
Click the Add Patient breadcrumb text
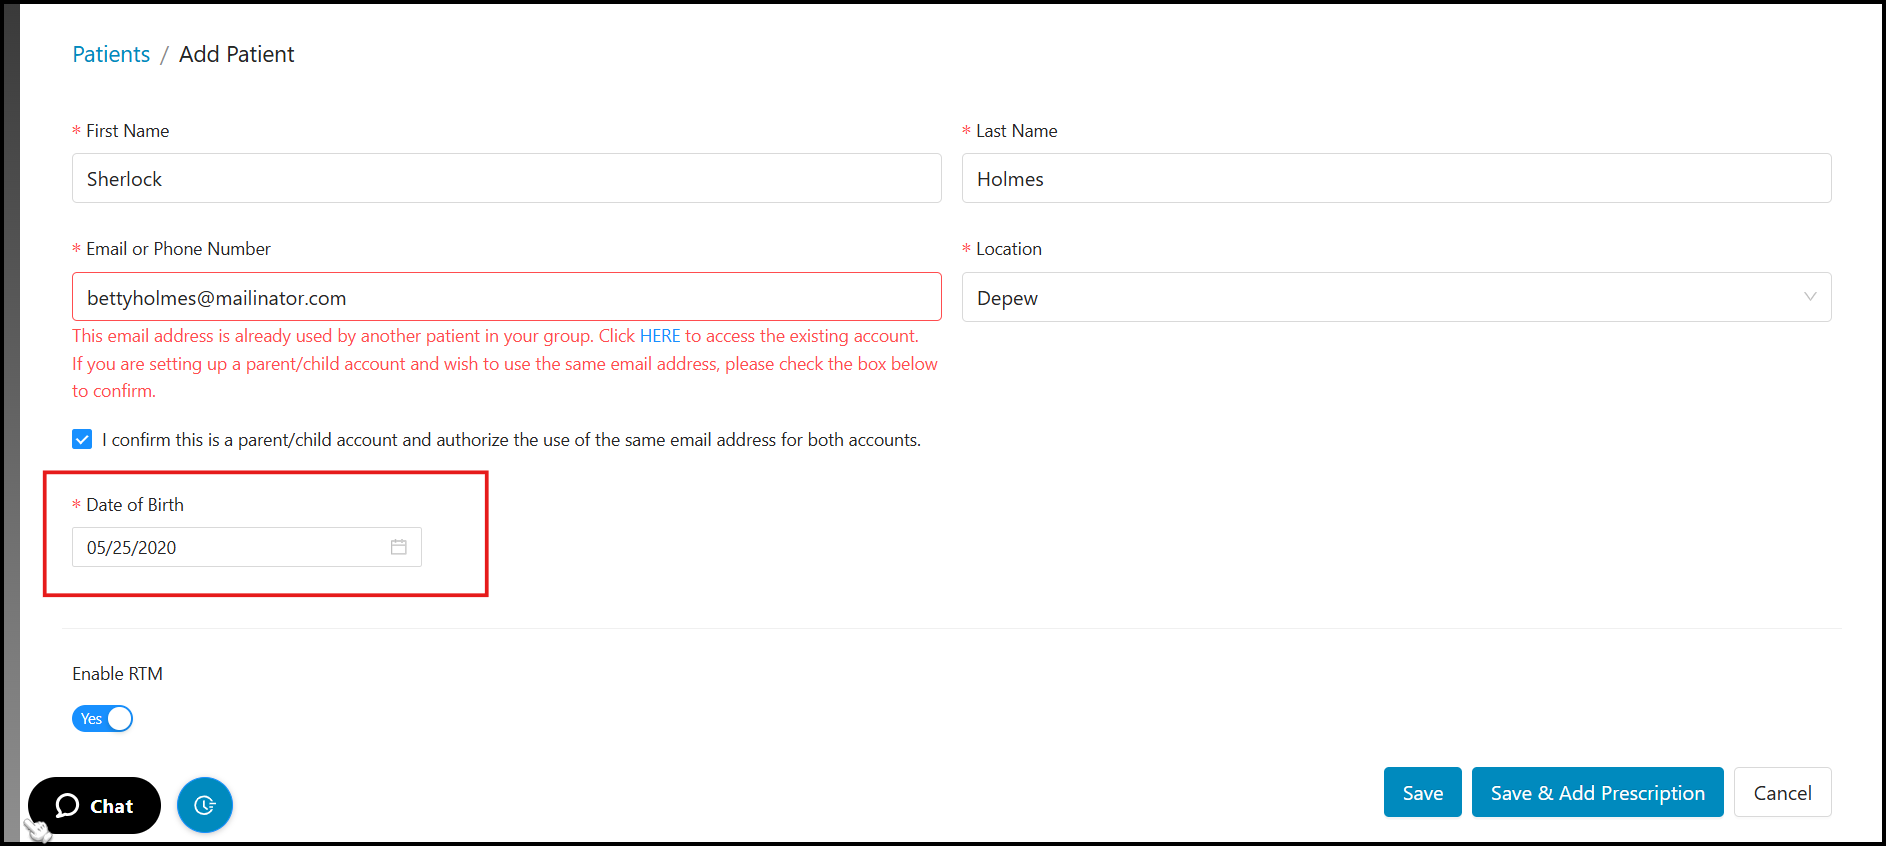237,54
